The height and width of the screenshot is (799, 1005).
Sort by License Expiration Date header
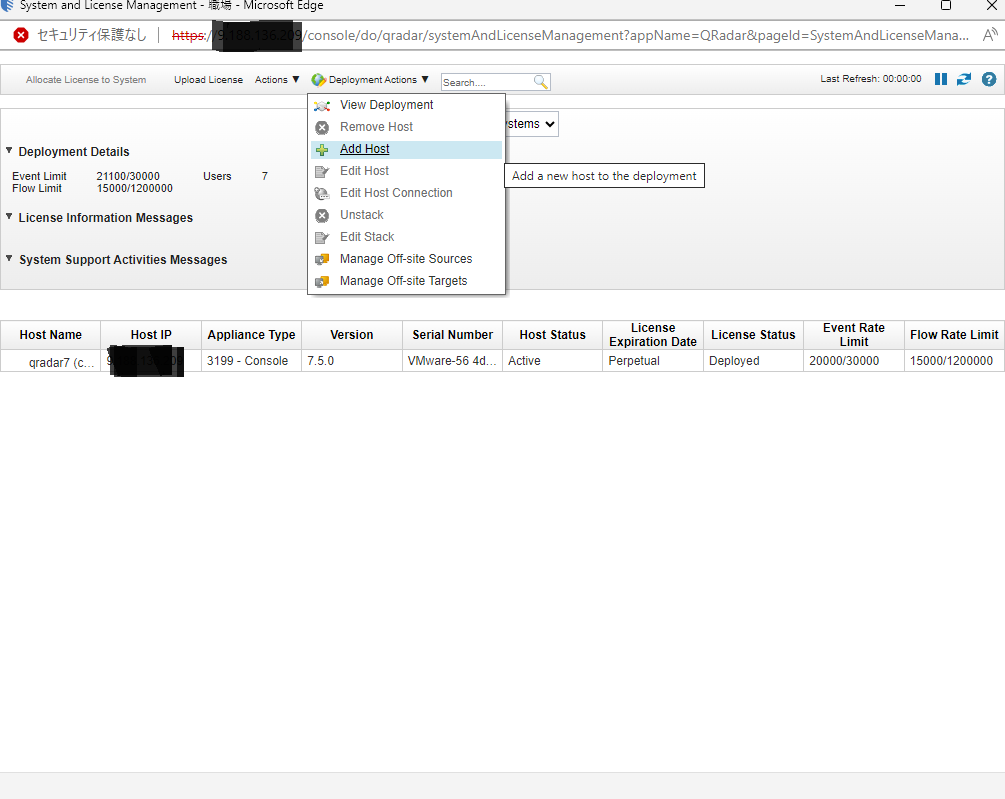(x=653, y=335)
